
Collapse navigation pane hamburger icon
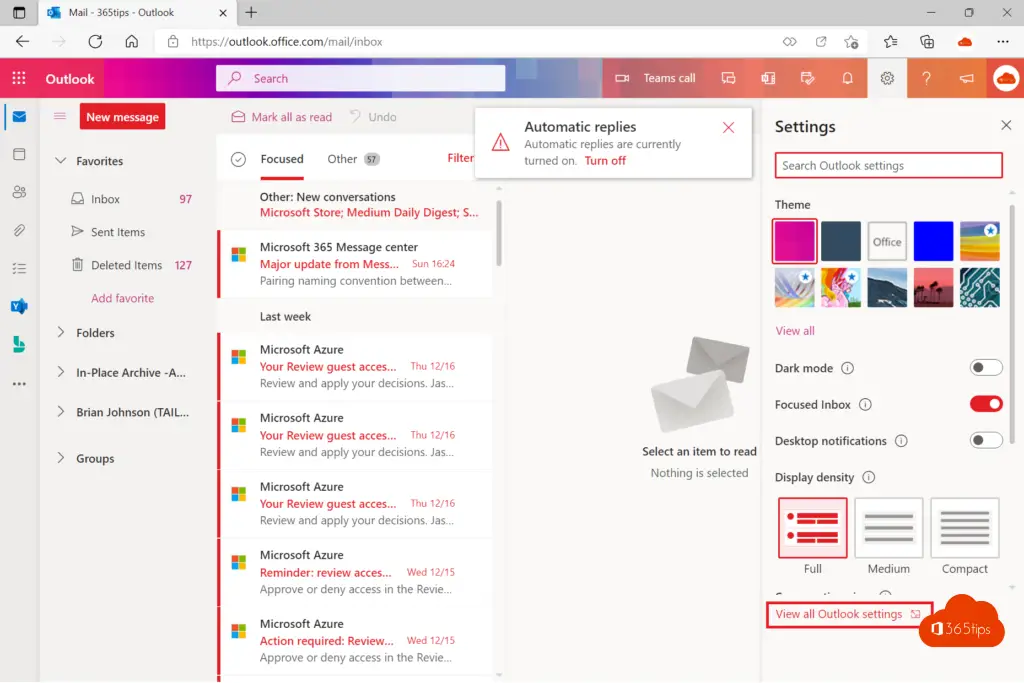(x=59, y=116)
